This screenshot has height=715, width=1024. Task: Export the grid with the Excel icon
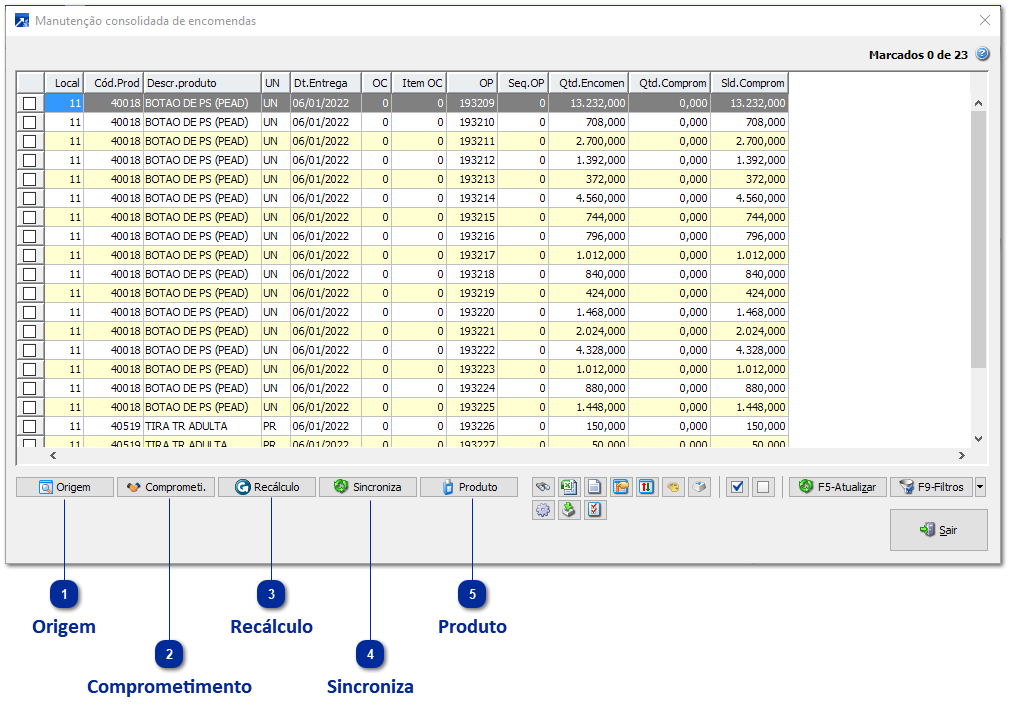[569, 487]
